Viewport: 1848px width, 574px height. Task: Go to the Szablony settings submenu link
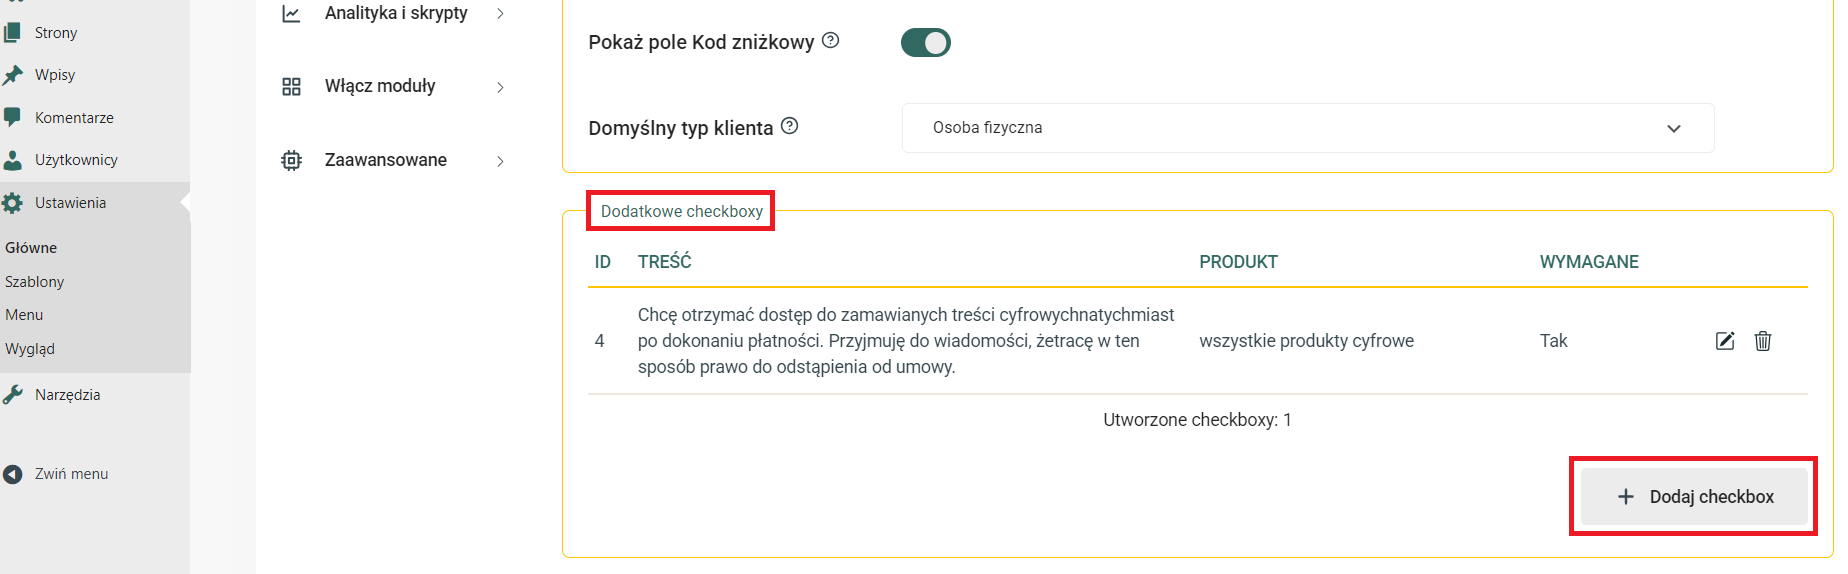[35, 282]
